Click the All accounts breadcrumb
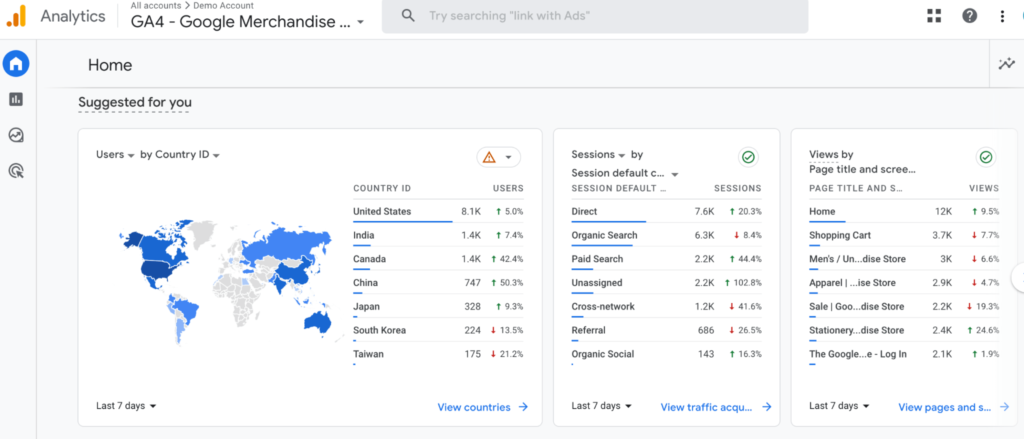Image resolution: width=1024 pixels, height=439 pixels. [x=155, y=5]
